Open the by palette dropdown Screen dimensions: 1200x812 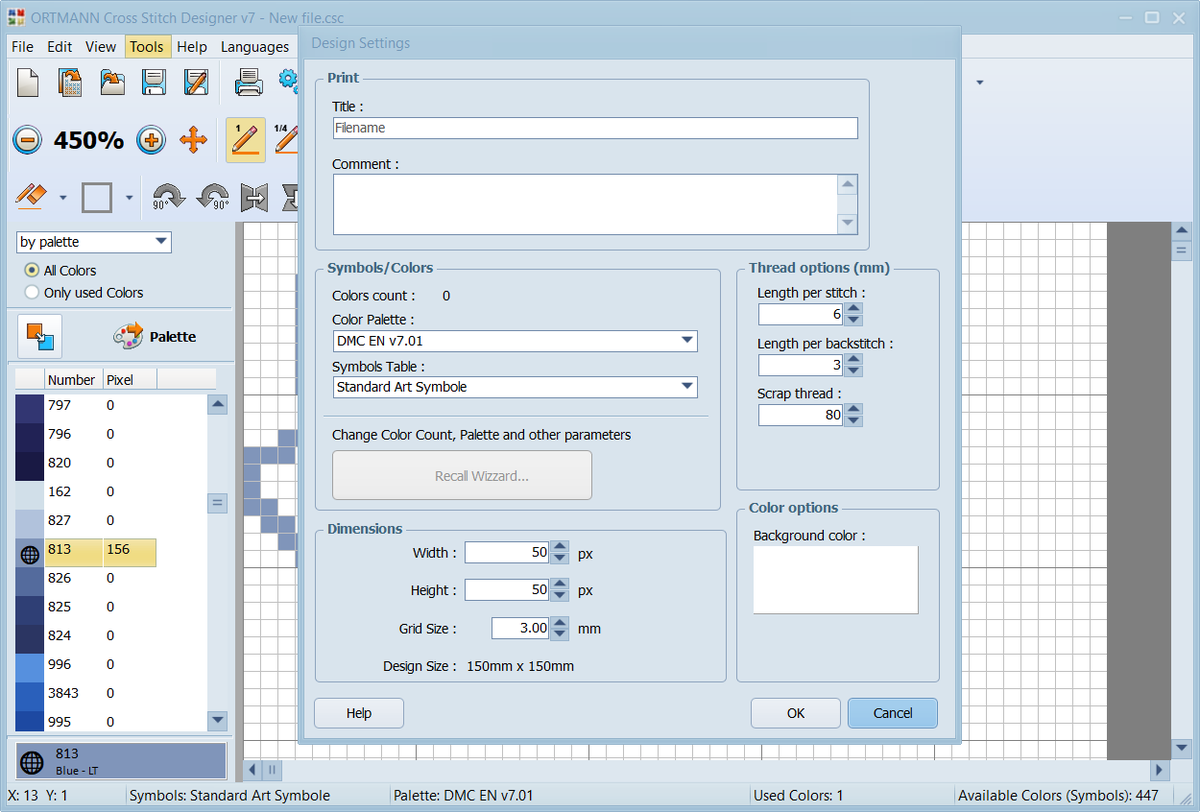(94, 242)
